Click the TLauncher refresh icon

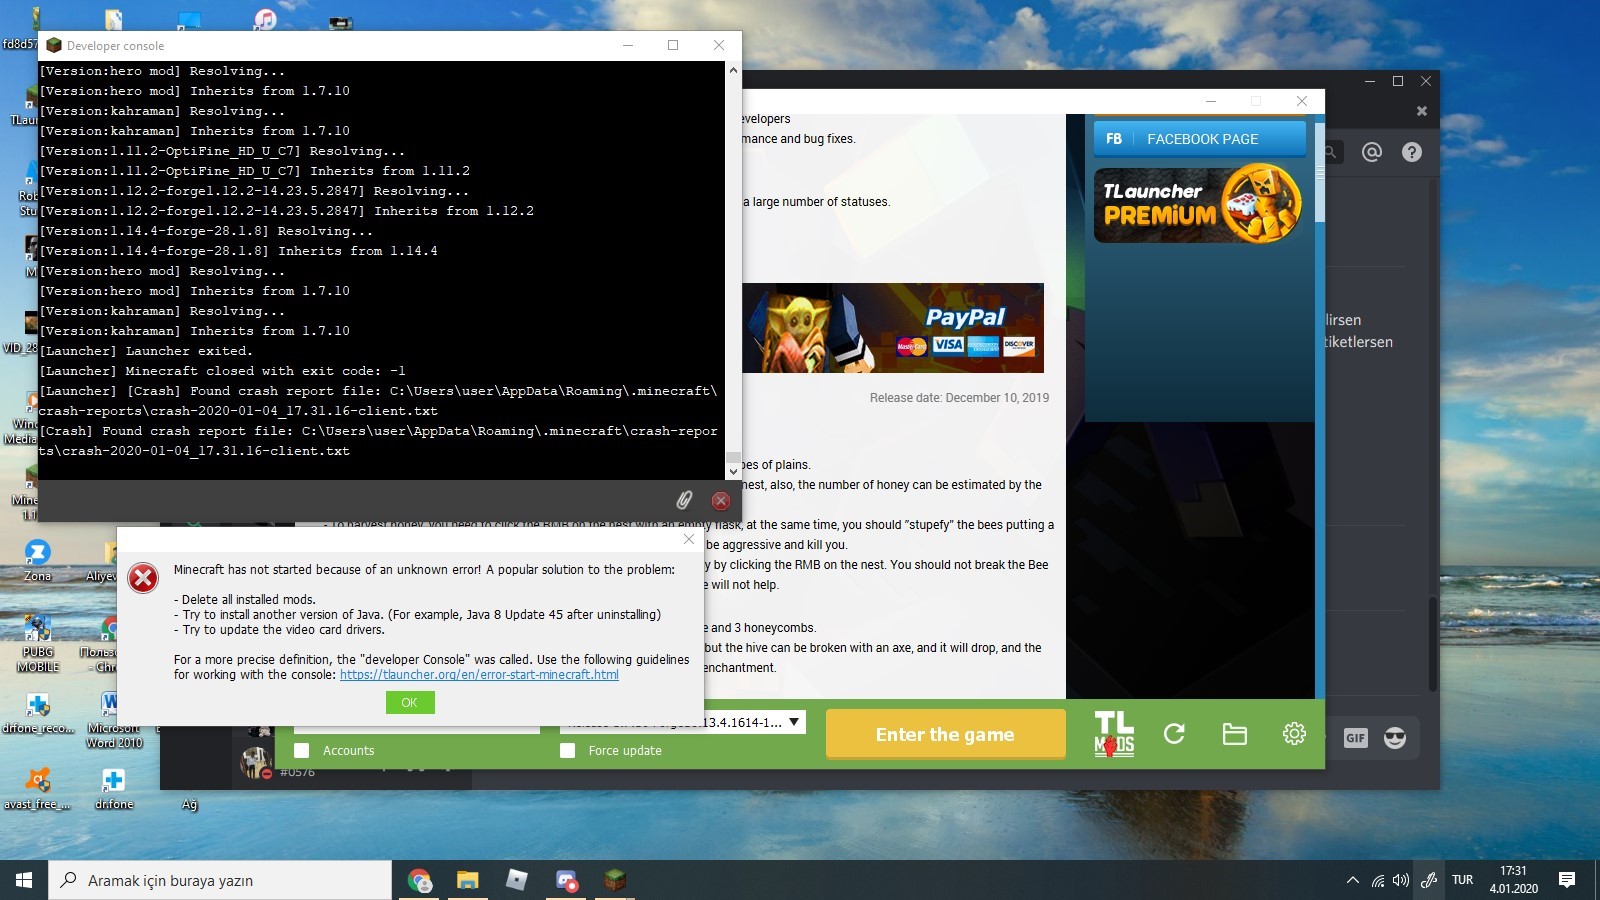click(x=1175, y=734)
